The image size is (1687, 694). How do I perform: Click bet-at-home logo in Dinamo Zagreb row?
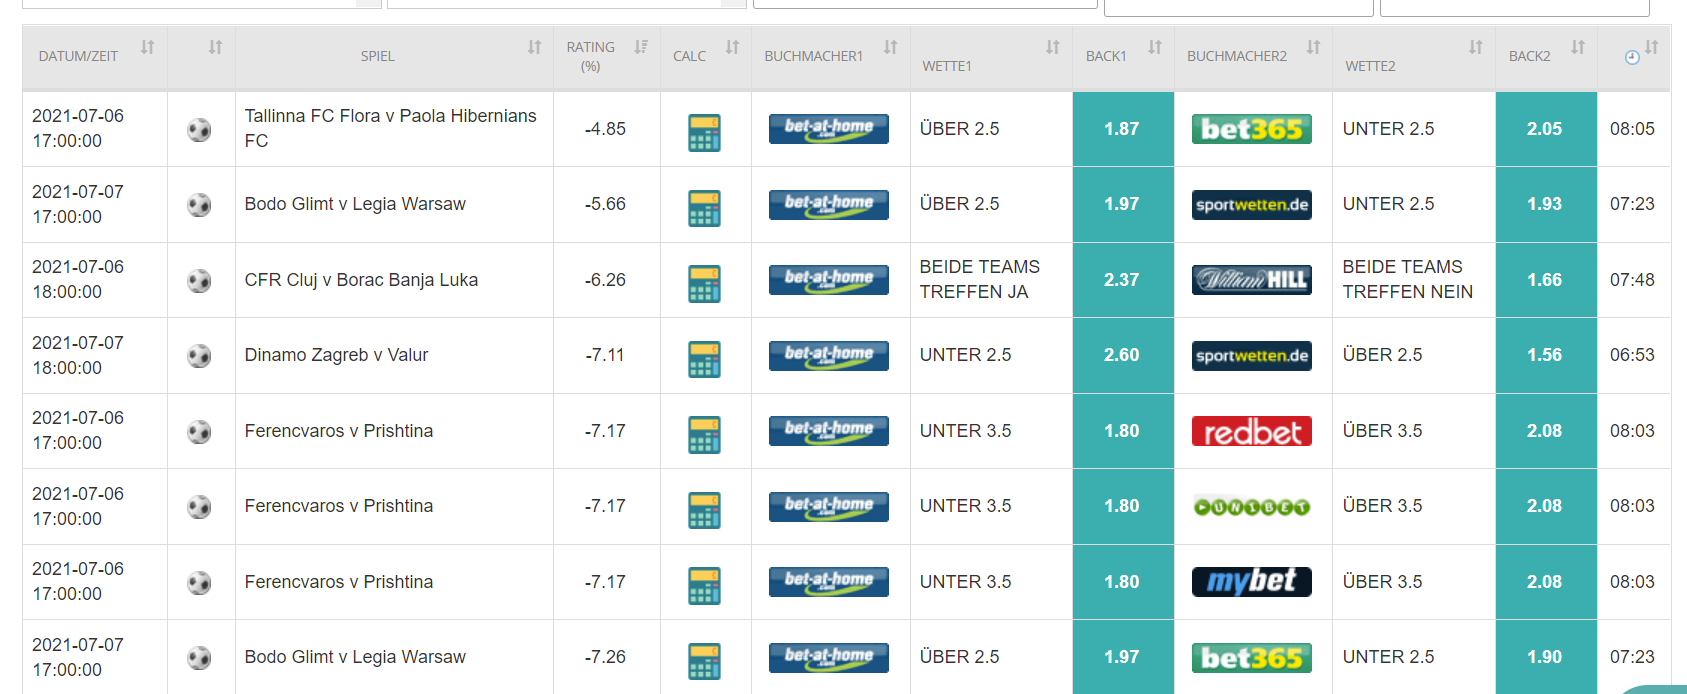[829, 356]
